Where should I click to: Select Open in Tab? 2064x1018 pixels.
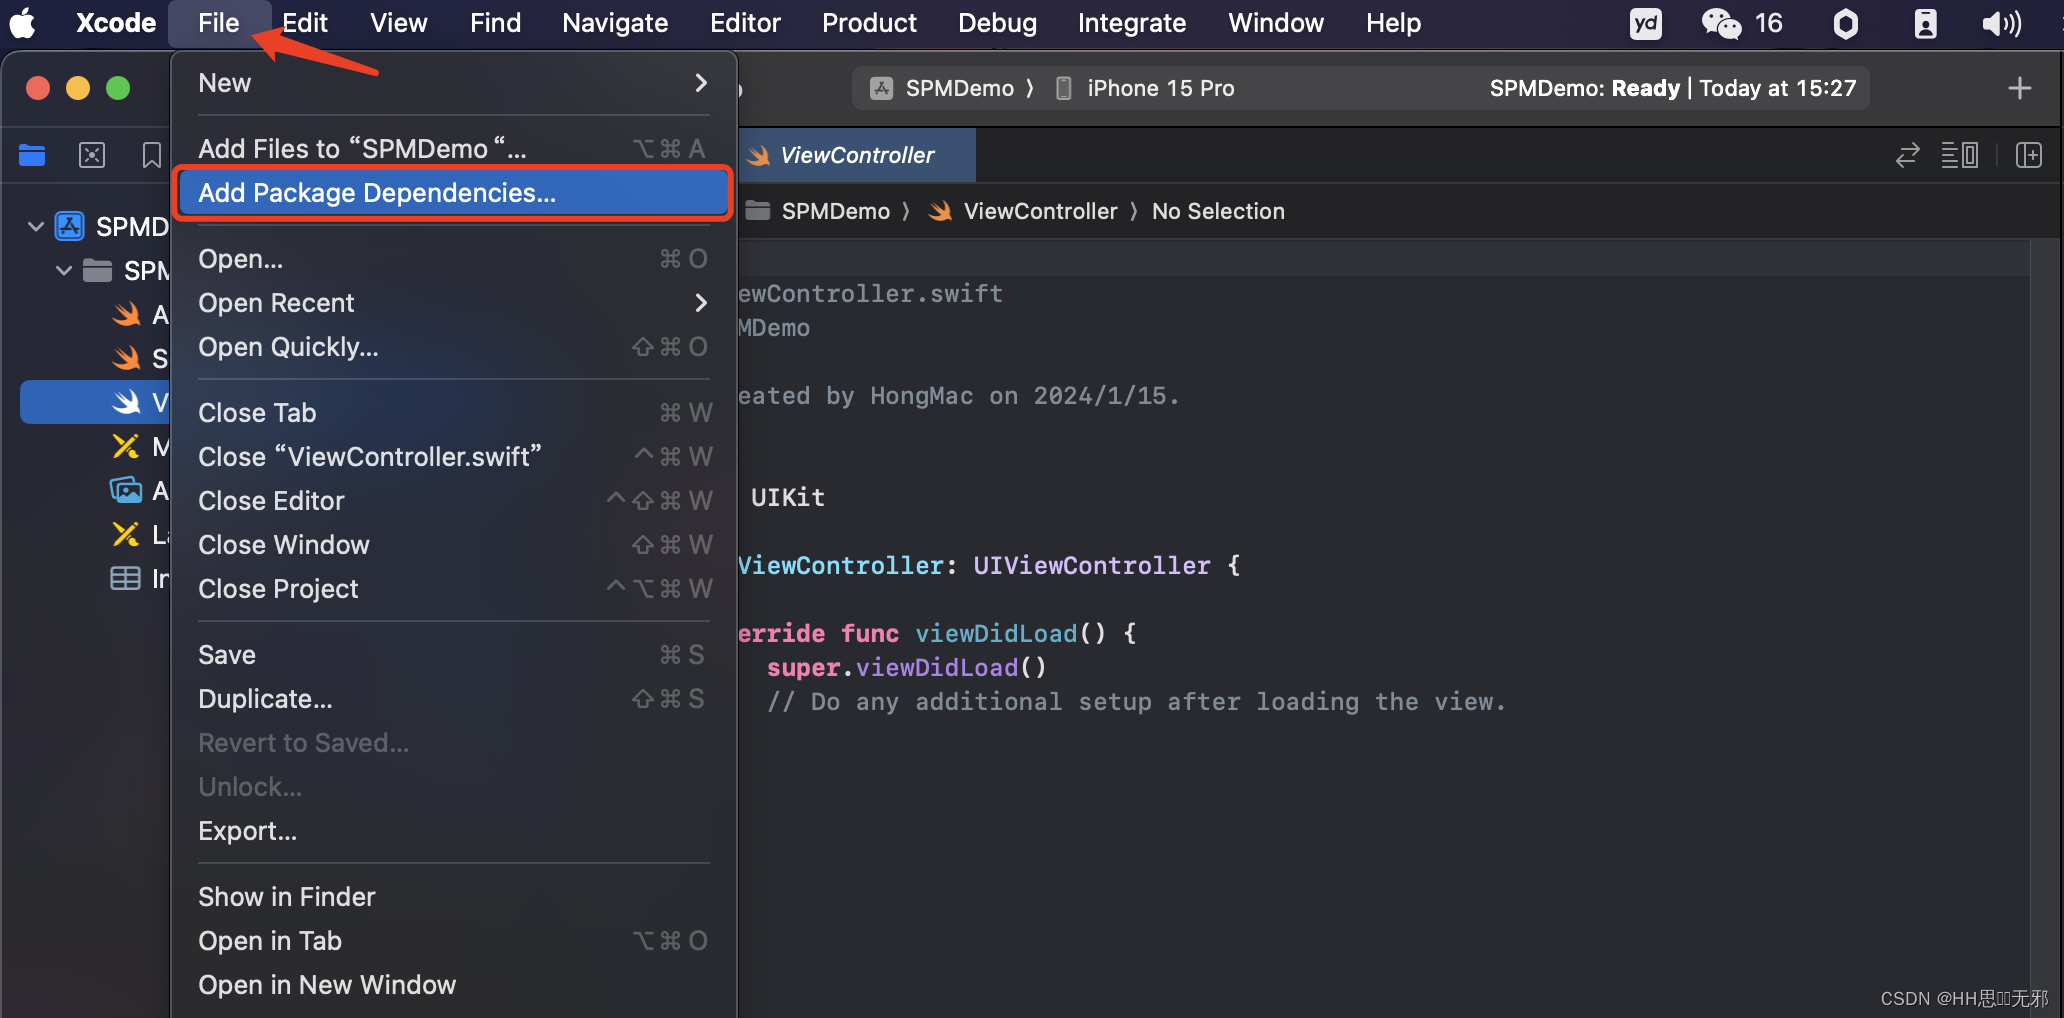pos(454,941)
